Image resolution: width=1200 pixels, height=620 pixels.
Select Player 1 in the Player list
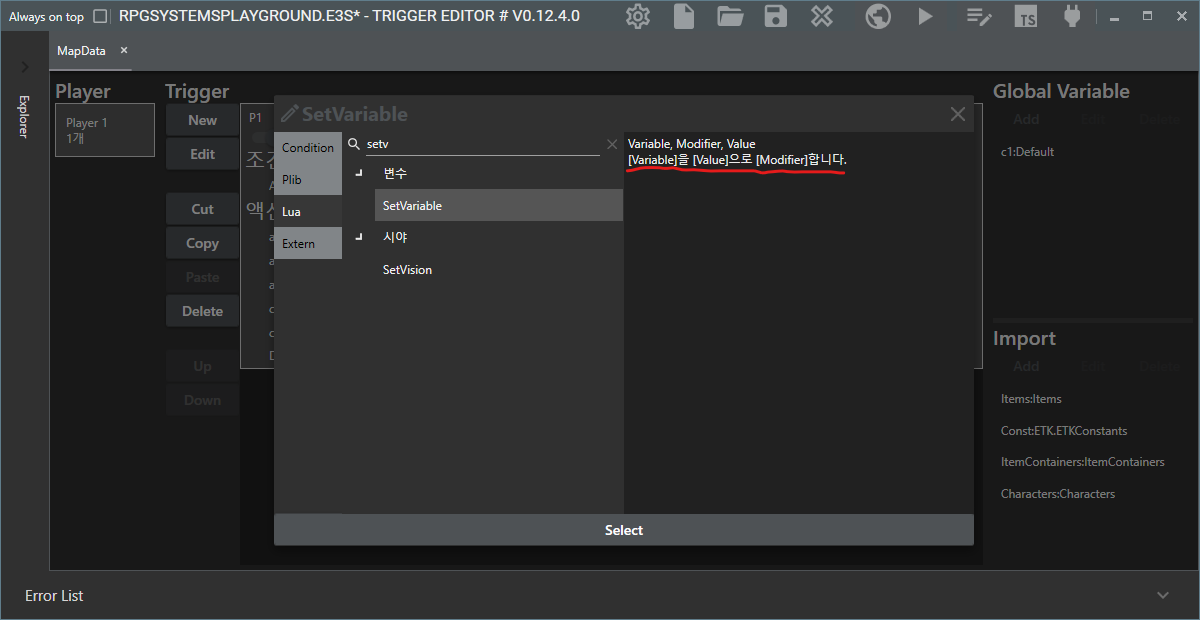[x=105, y=130]
